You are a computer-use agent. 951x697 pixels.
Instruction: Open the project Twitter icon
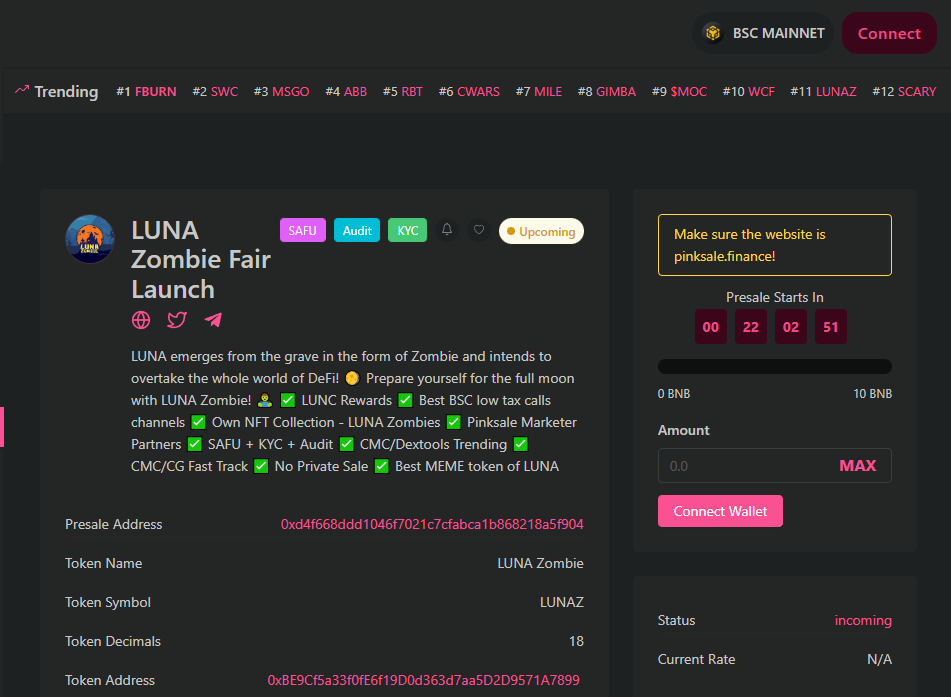[x=176, y=320]
